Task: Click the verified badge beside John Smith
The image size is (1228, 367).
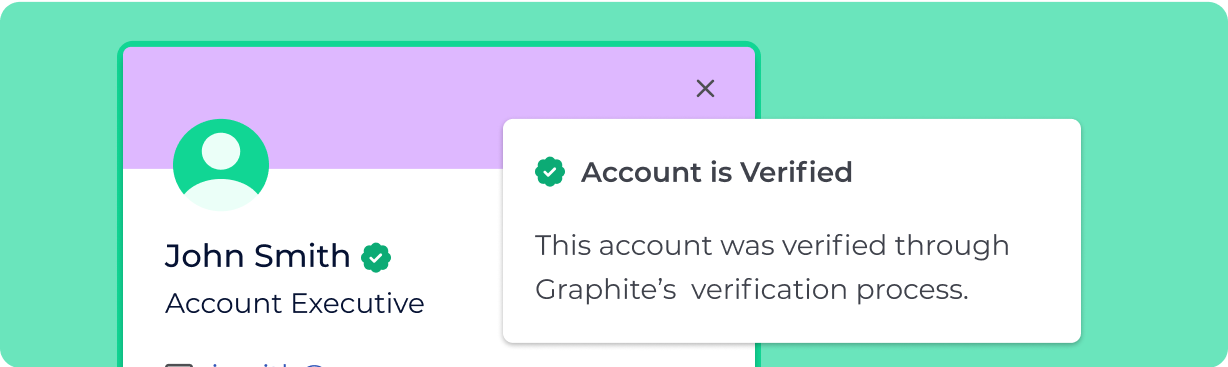Action: pyautogui.click(x=376, y=257)
